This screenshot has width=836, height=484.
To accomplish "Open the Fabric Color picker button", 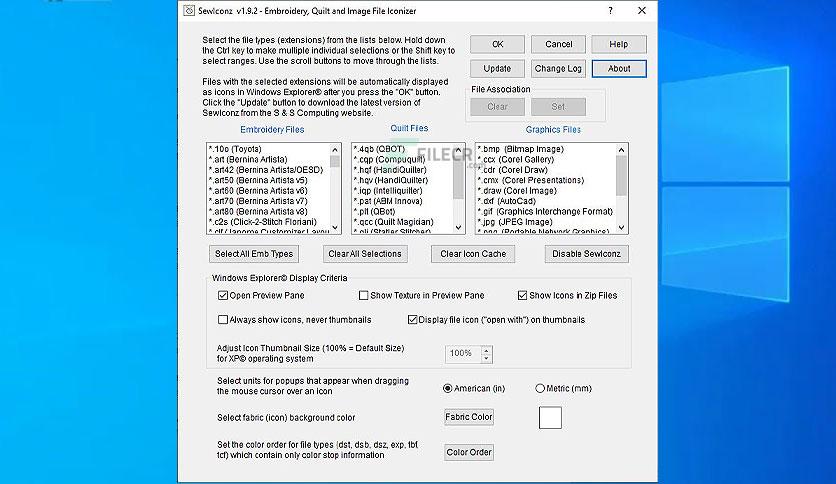I will (x=469, y=417).
